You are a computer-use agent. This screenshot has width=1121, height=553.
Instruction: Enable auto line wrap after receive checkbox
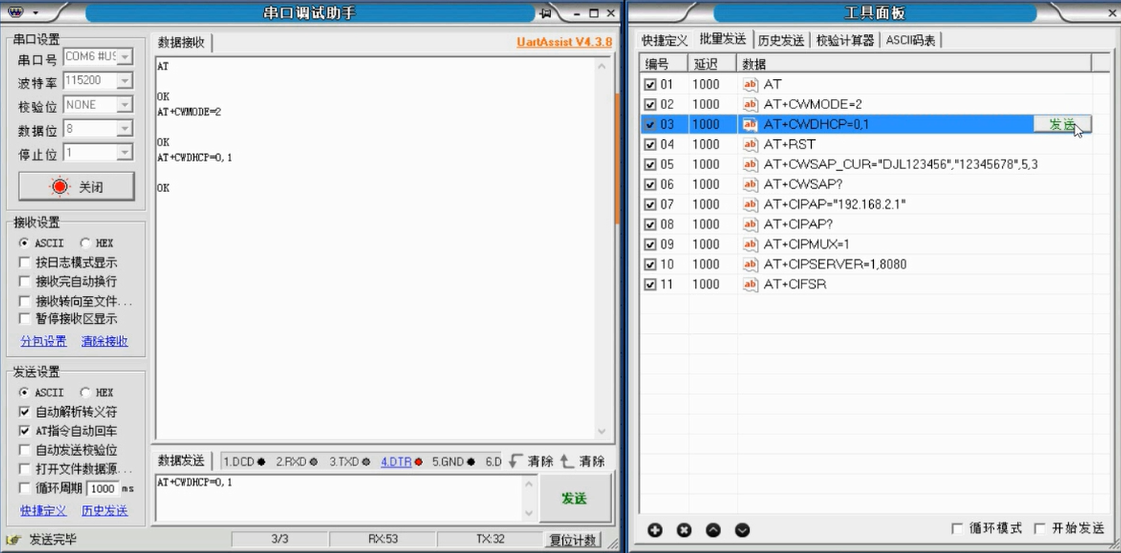[24, 282]
